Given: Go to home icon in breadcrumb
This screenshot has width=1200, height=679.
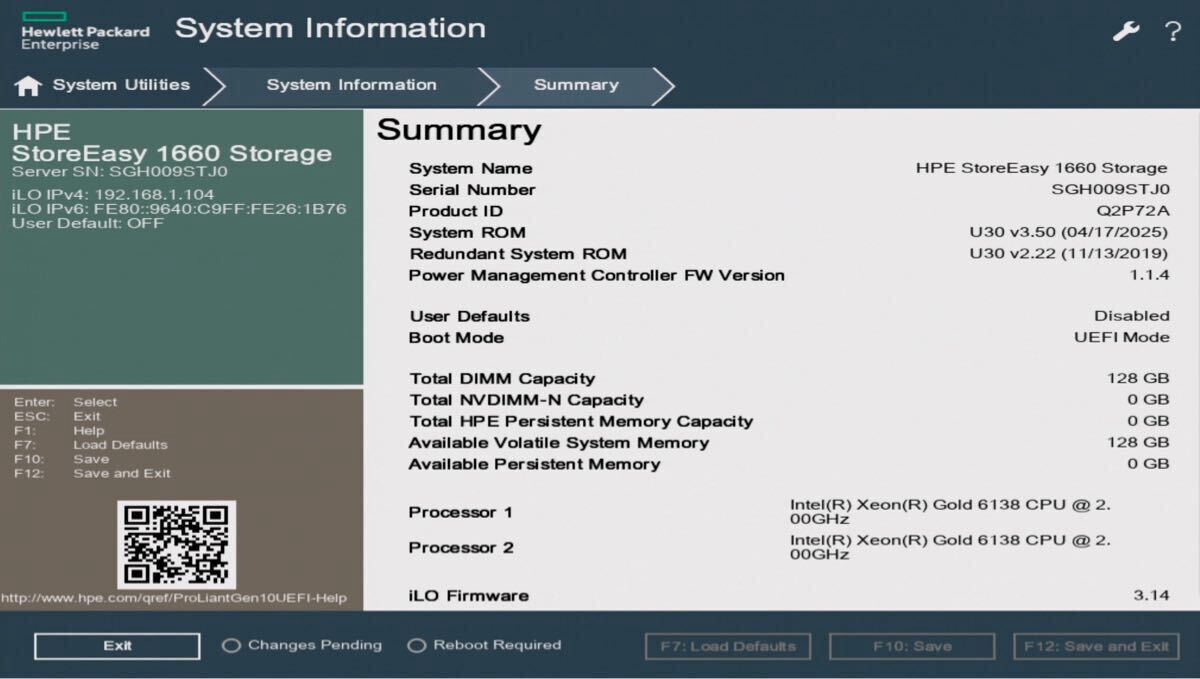Looking at the screenshot, I should 28,86.
